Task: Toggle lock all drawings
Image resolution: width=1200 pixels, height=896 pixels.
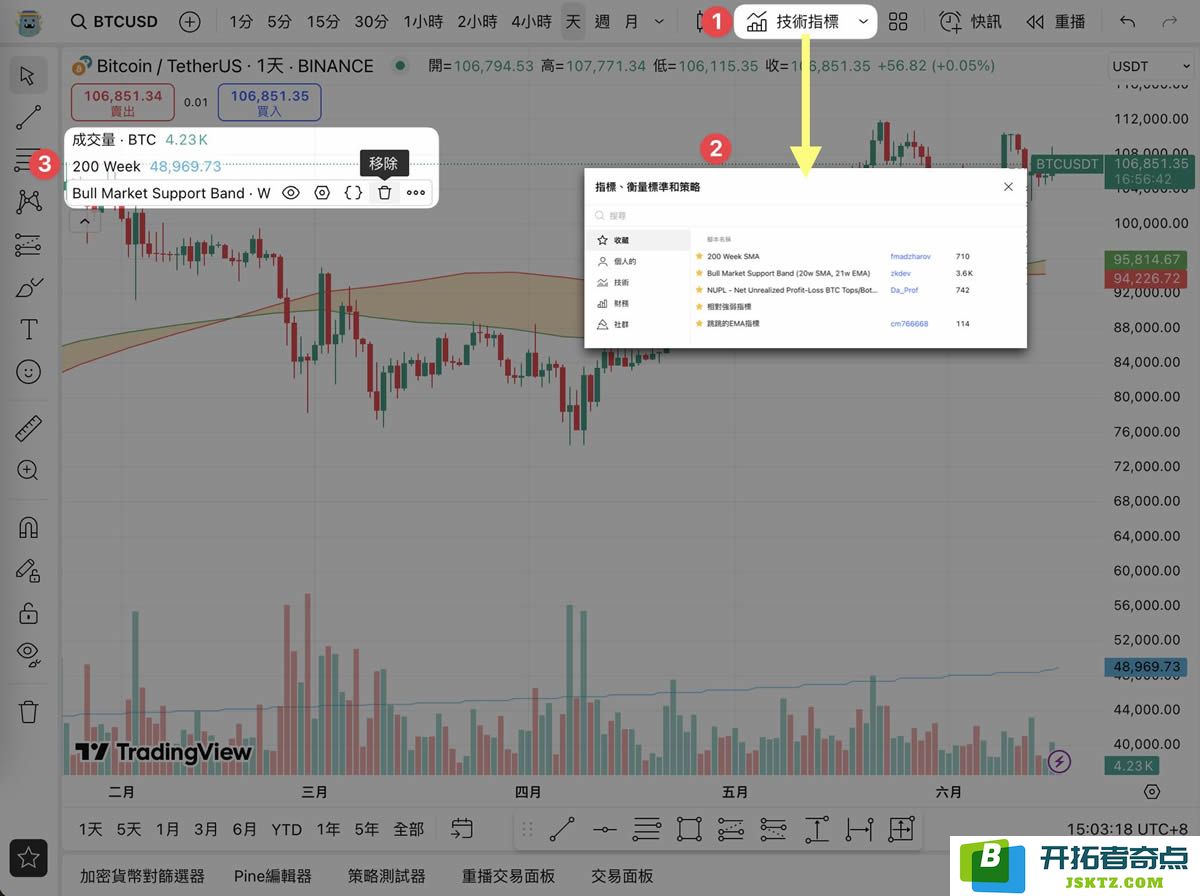Action: (x=28, y=612)
